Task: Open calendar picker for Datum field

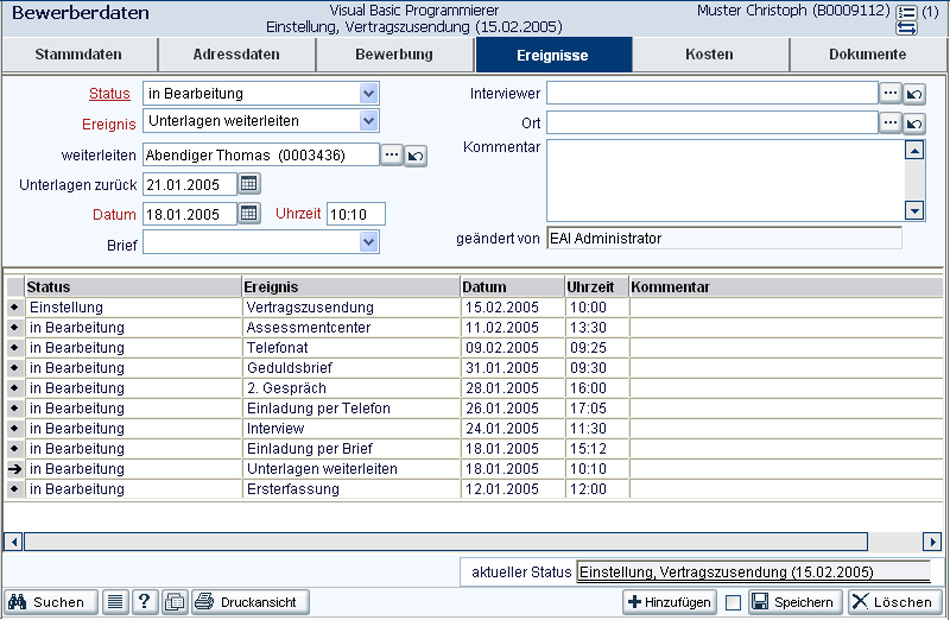Action: [x=249, y=213]
